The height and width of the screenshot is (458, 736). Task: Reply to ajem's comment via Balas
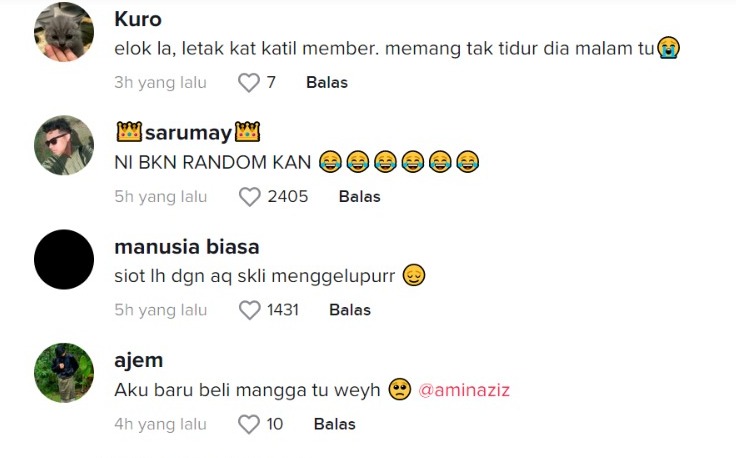[x=335, y=424]
